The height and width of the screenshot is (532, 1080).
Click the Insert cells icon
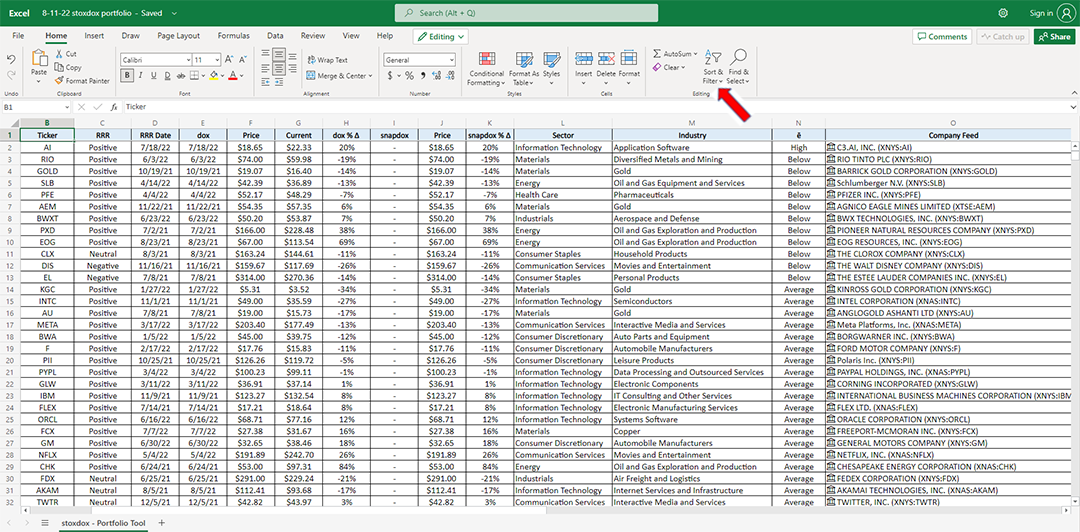point(583,59)
